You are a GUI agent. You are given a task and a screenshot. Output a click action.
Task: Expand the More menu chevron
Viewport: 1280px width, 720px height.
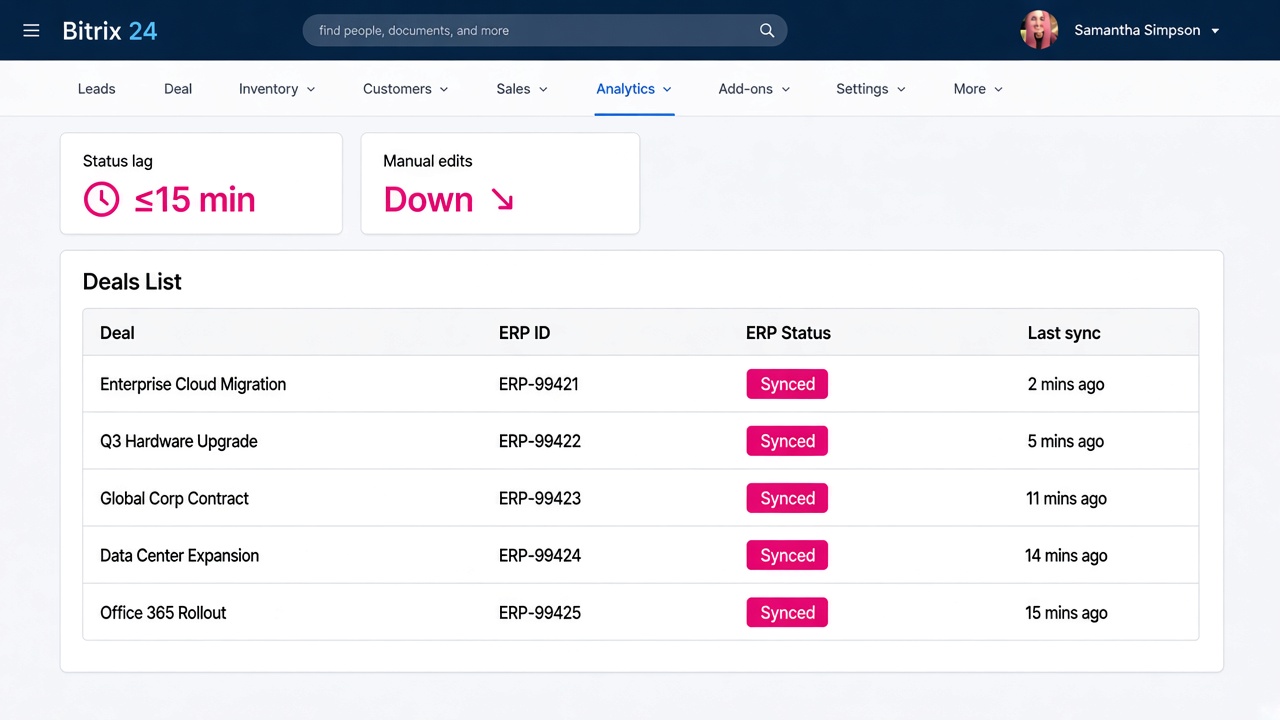tap(998, 89)
